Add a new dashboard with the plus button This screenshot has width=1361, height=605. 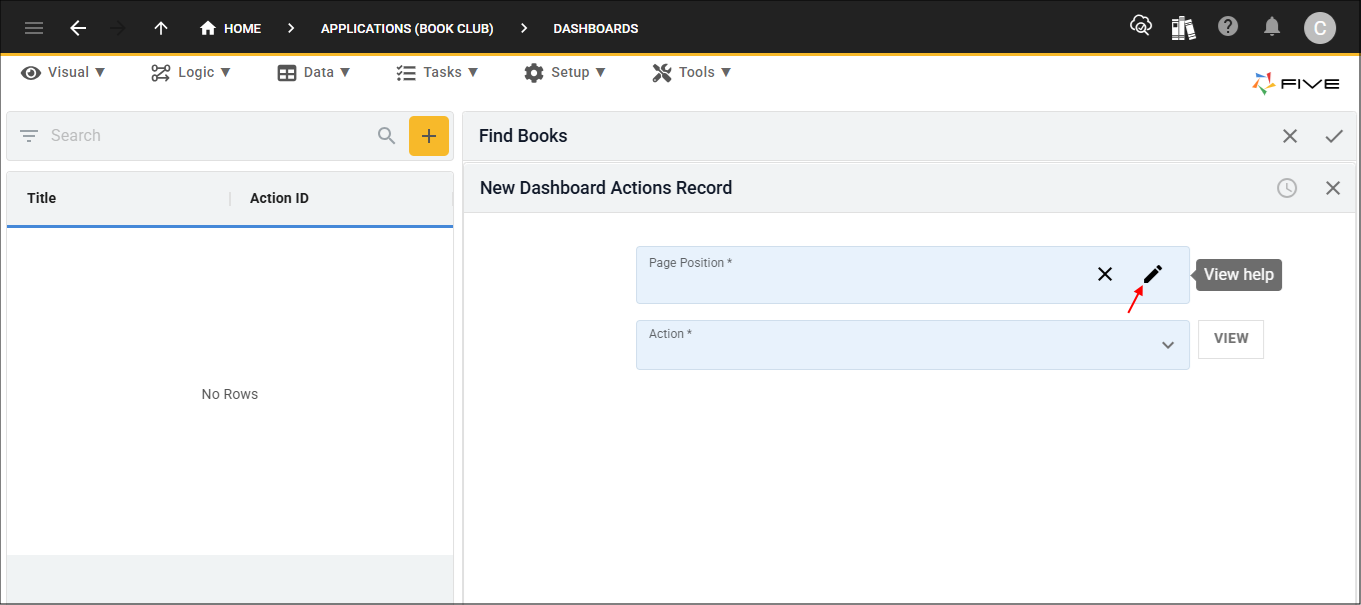pos(429,136)
